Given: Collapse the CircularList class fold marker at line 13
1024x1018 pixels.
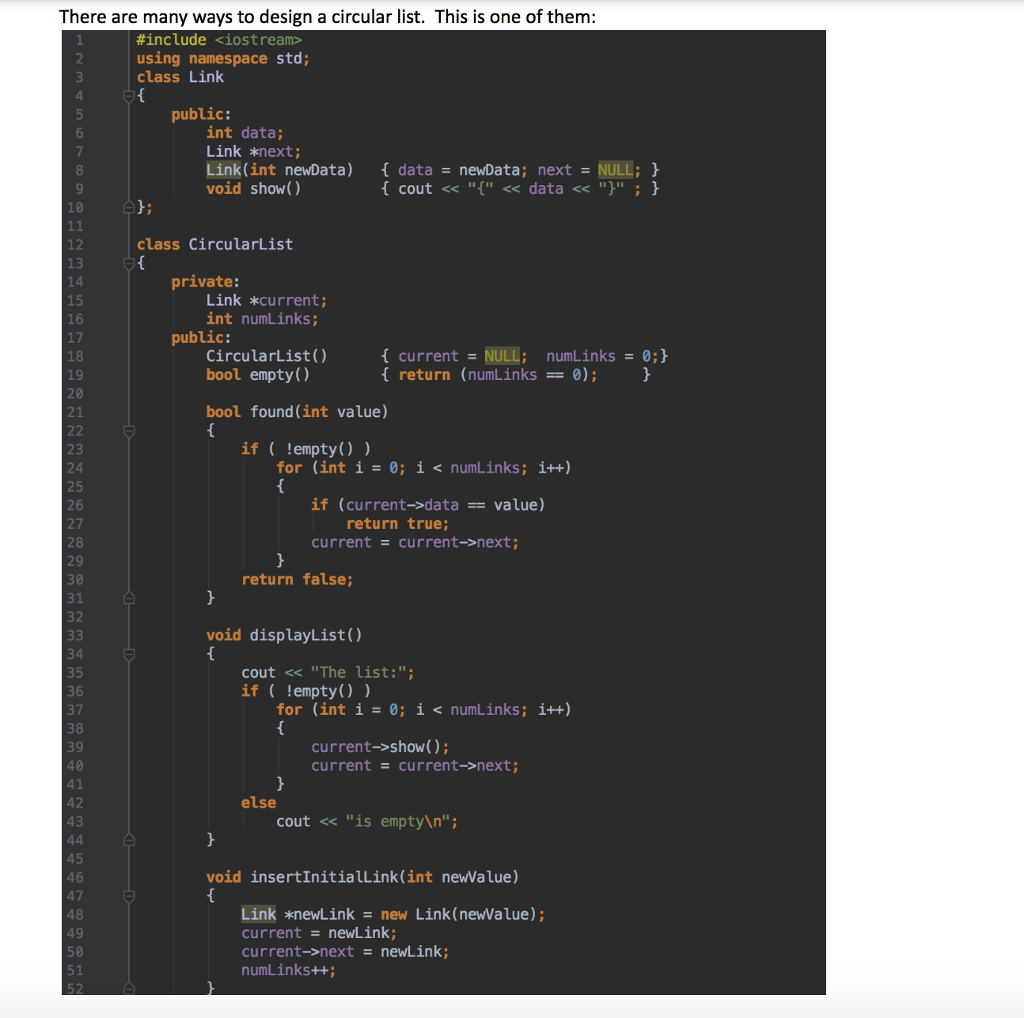Looking at the screenshot, I should pyautogui.click(x=129, y=263).
